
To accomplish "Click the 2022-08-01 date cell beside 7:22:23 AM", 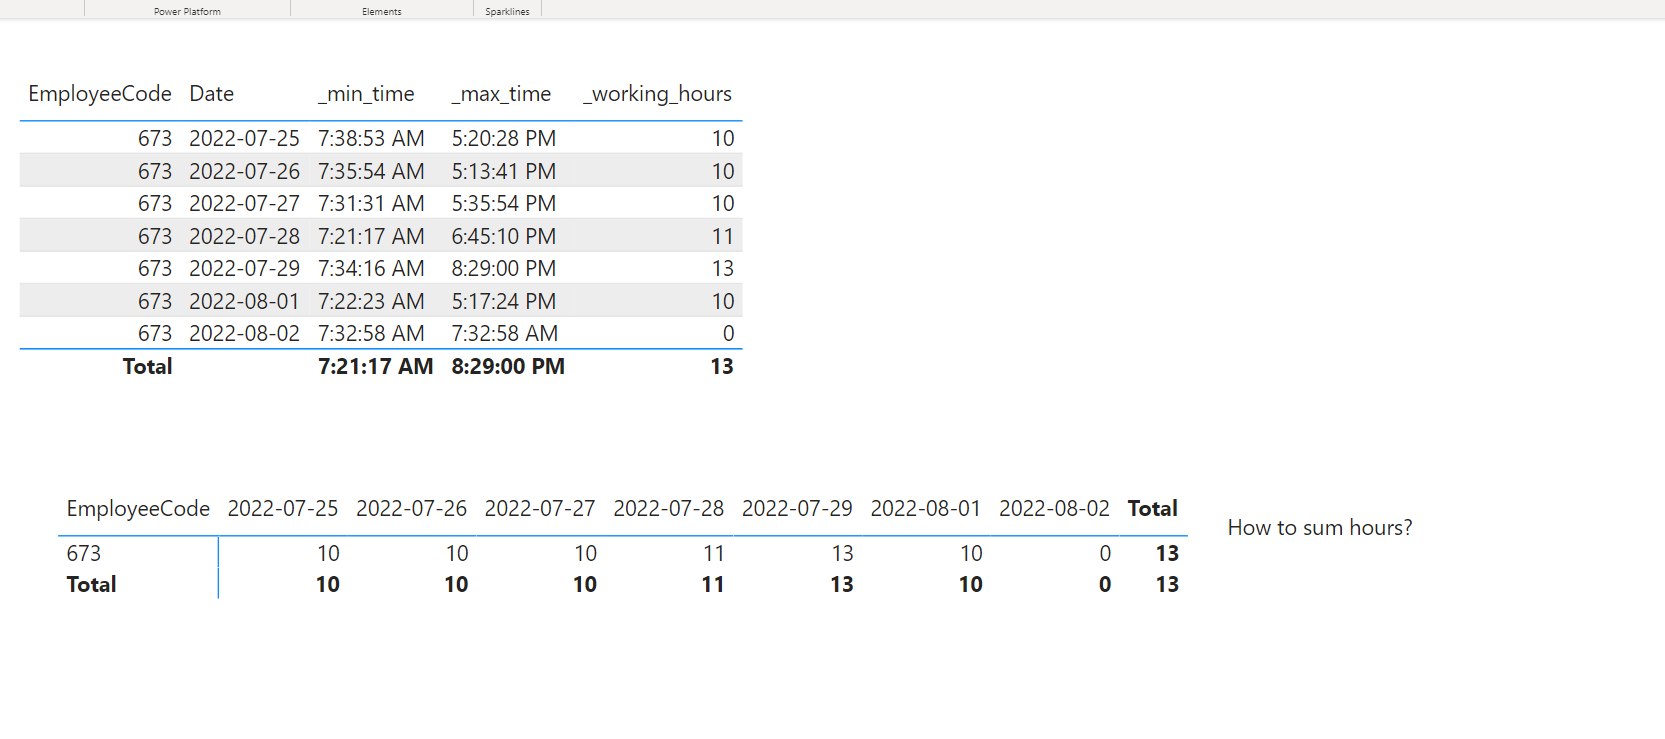I will pyautogui.click(x=244, y=301).
